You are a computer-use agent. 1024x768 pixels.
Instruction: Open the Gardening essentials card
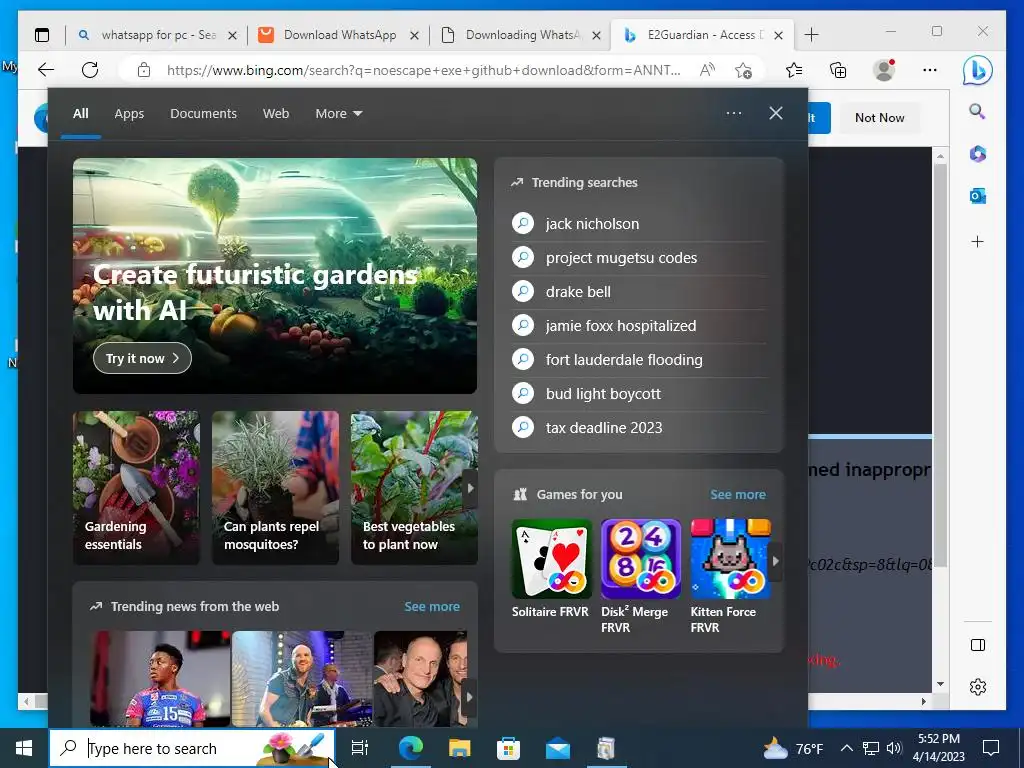tap(136, 488)
